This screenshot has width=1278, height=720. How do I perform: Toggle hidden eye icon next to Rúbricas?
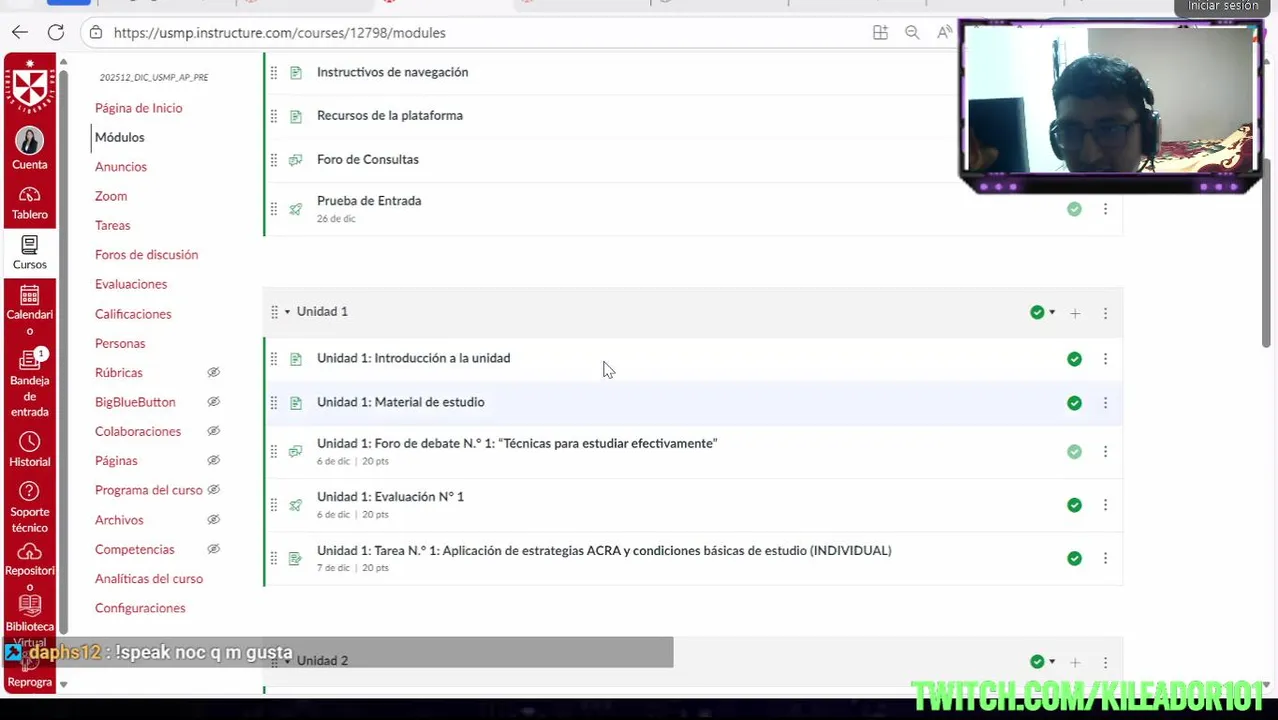213,373
